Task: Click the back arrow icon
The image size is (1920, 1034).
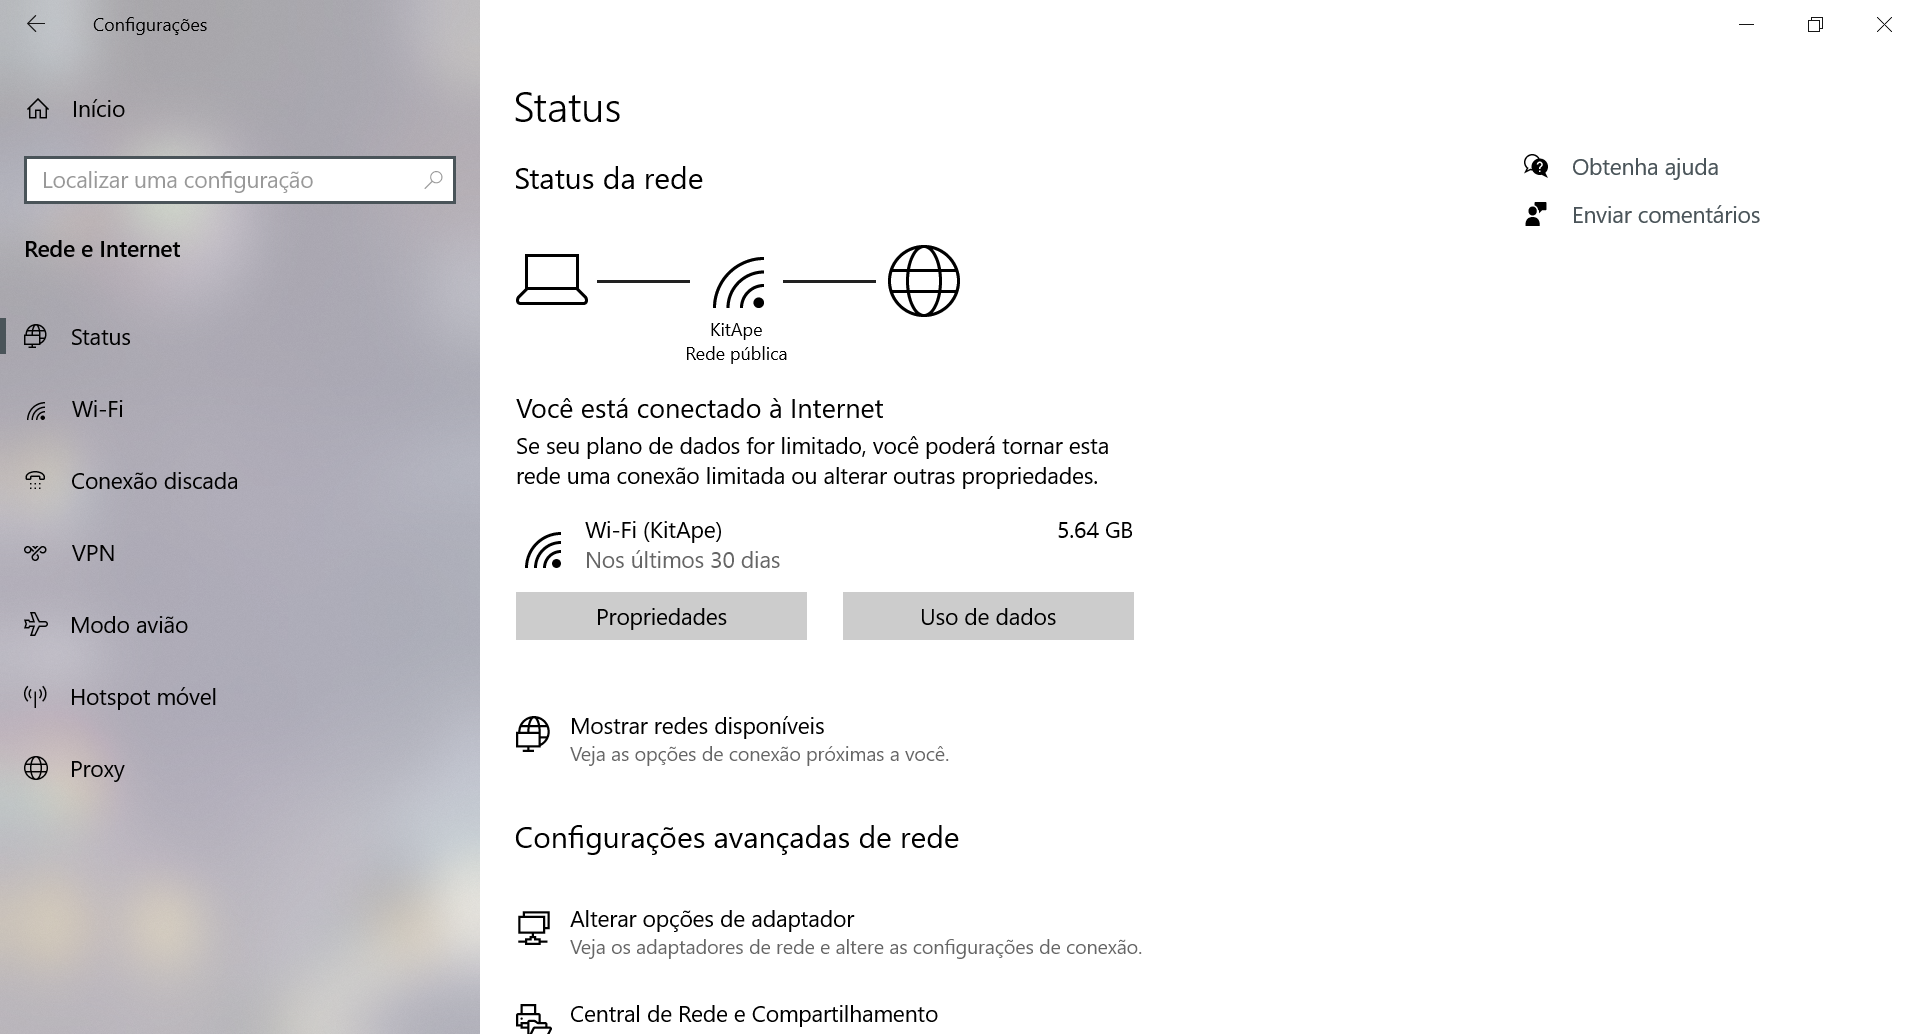Action: pos(36,24)
